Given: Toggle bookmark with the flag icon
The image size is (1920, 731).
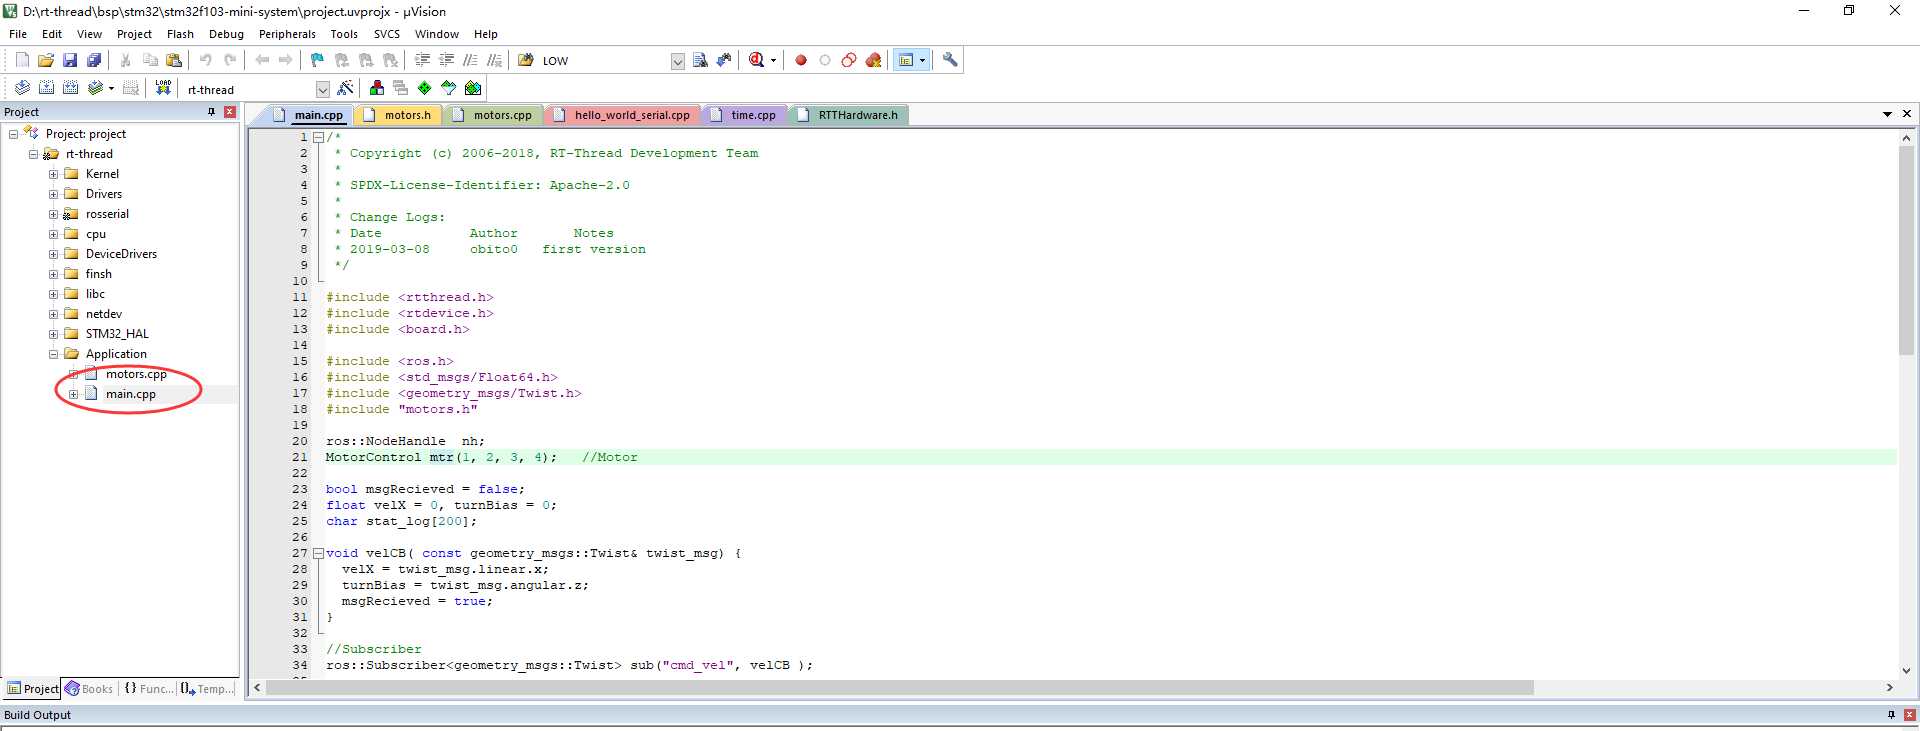Looking at the screenshot, I should pyautogui.click(x=317, y=60).
